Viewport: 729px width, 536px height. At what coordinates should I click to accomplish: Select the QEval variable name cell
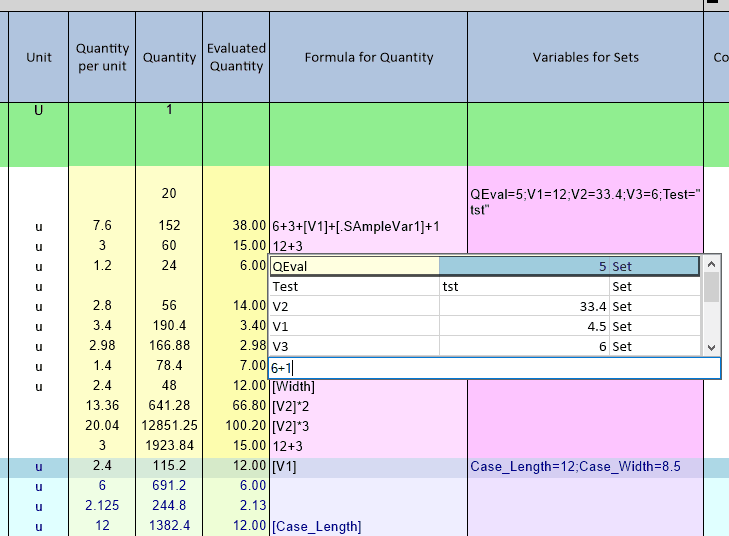point(354,266)
